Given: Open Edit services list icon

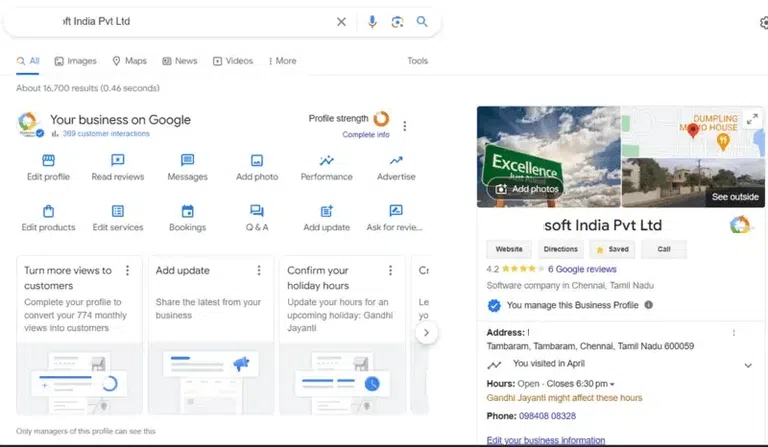Looking at the screenshot, I should [x=118, y=211].
